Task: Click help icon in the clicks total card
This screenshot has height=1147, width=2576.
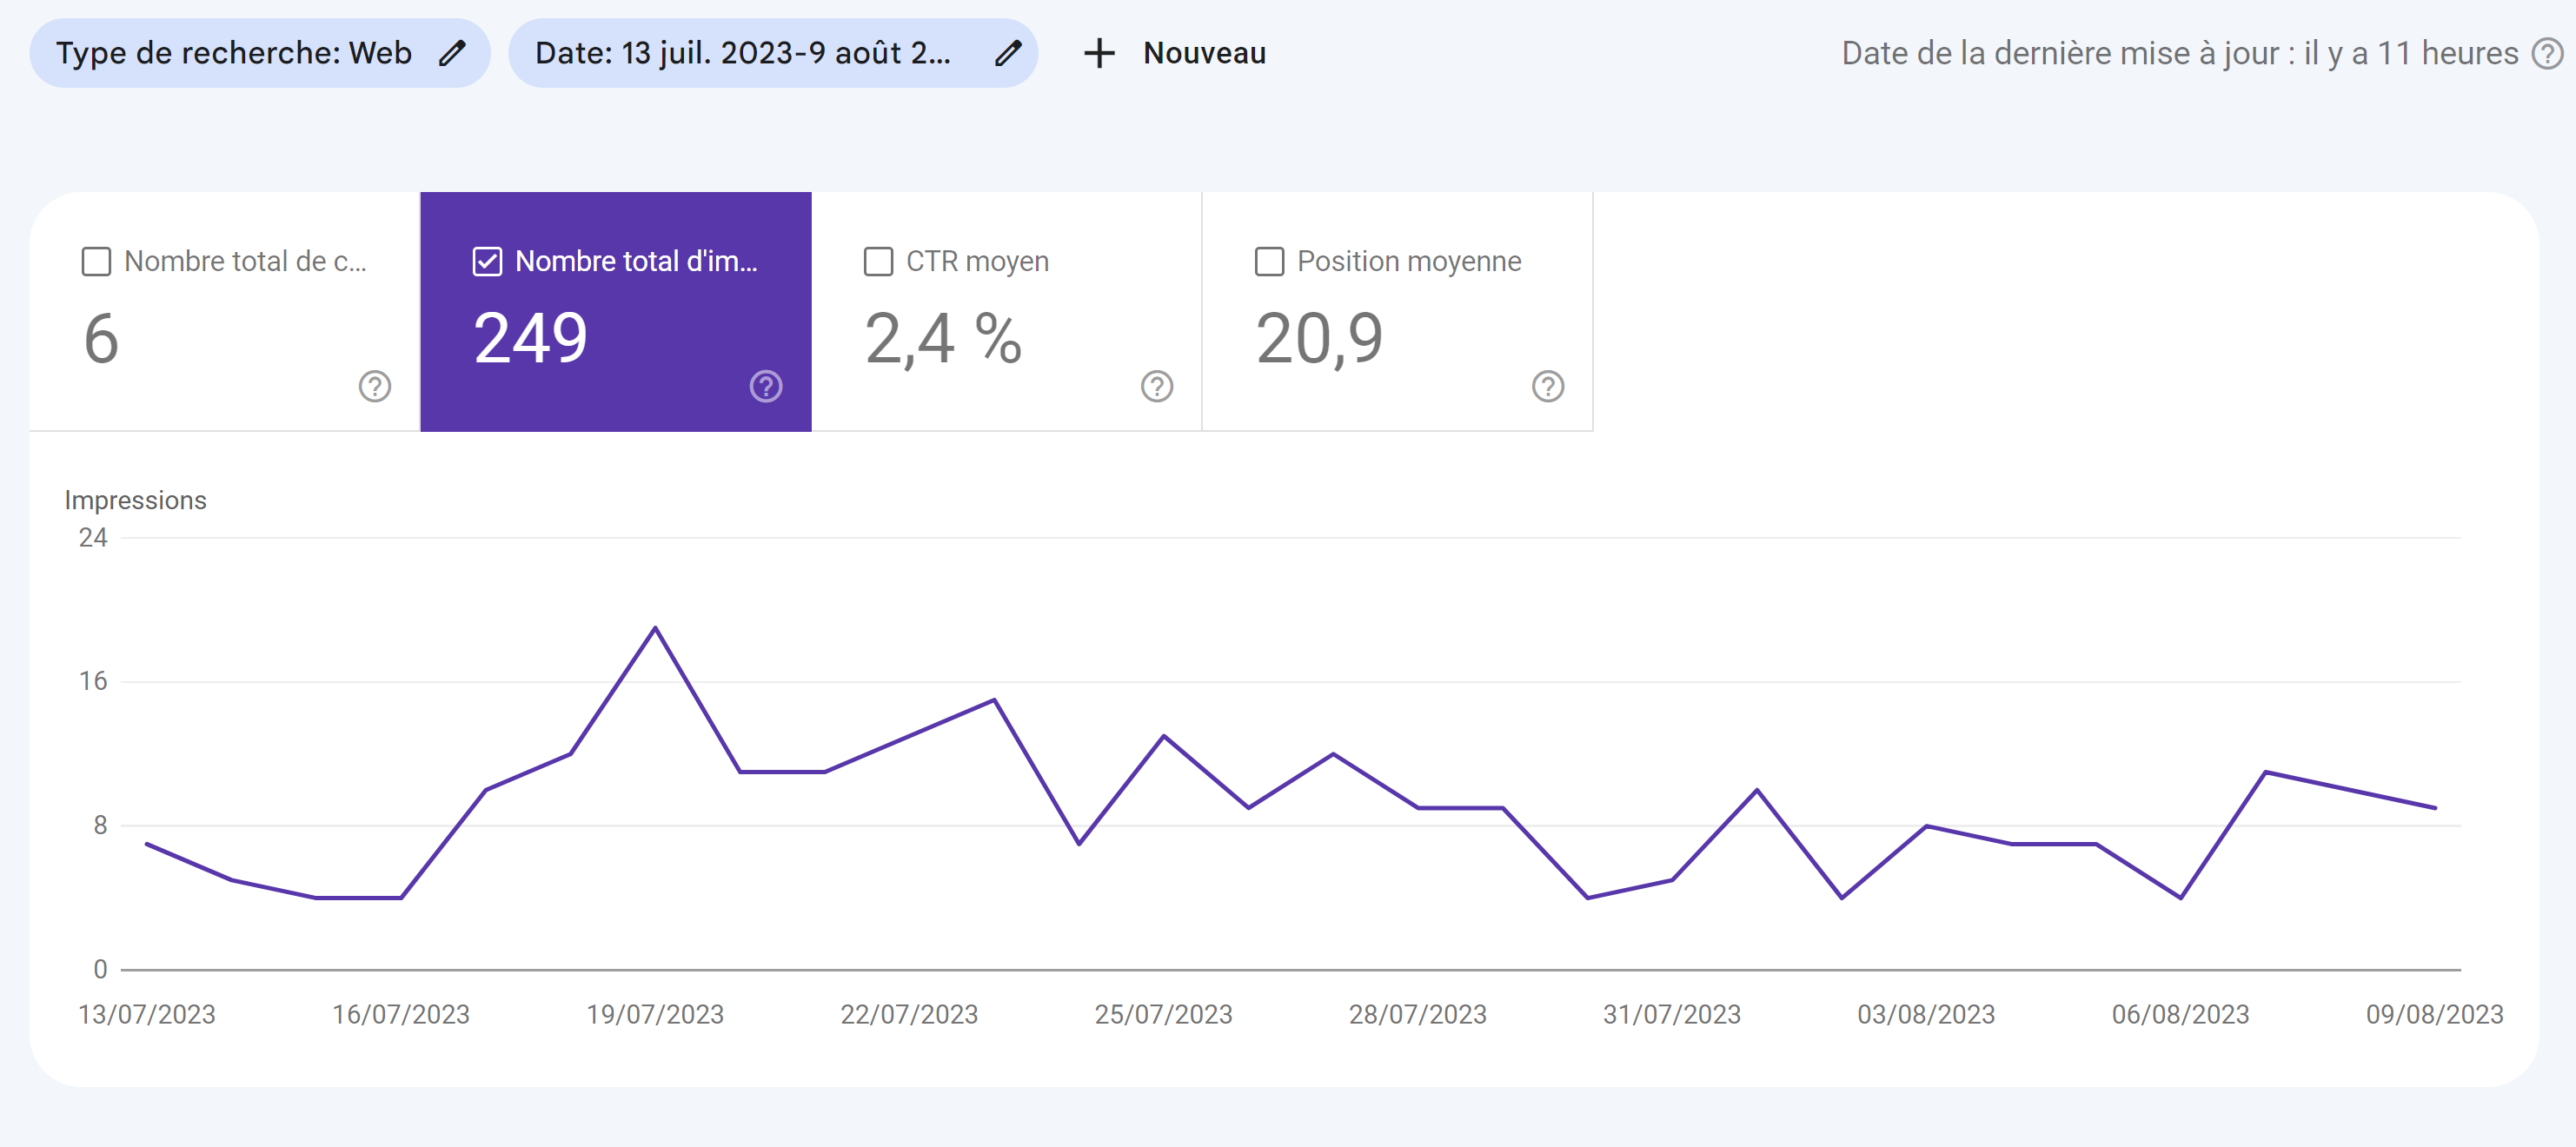Action: [x=375, y=386]
